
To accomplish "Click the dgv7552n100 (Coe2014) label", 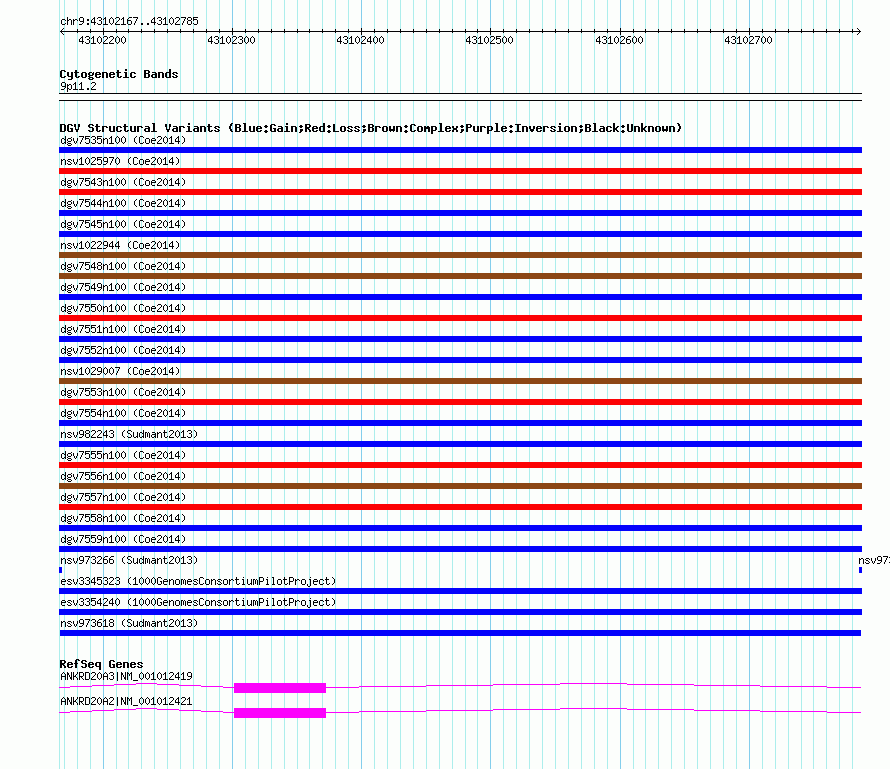I will pyautogui.click(x=123, y=350).
